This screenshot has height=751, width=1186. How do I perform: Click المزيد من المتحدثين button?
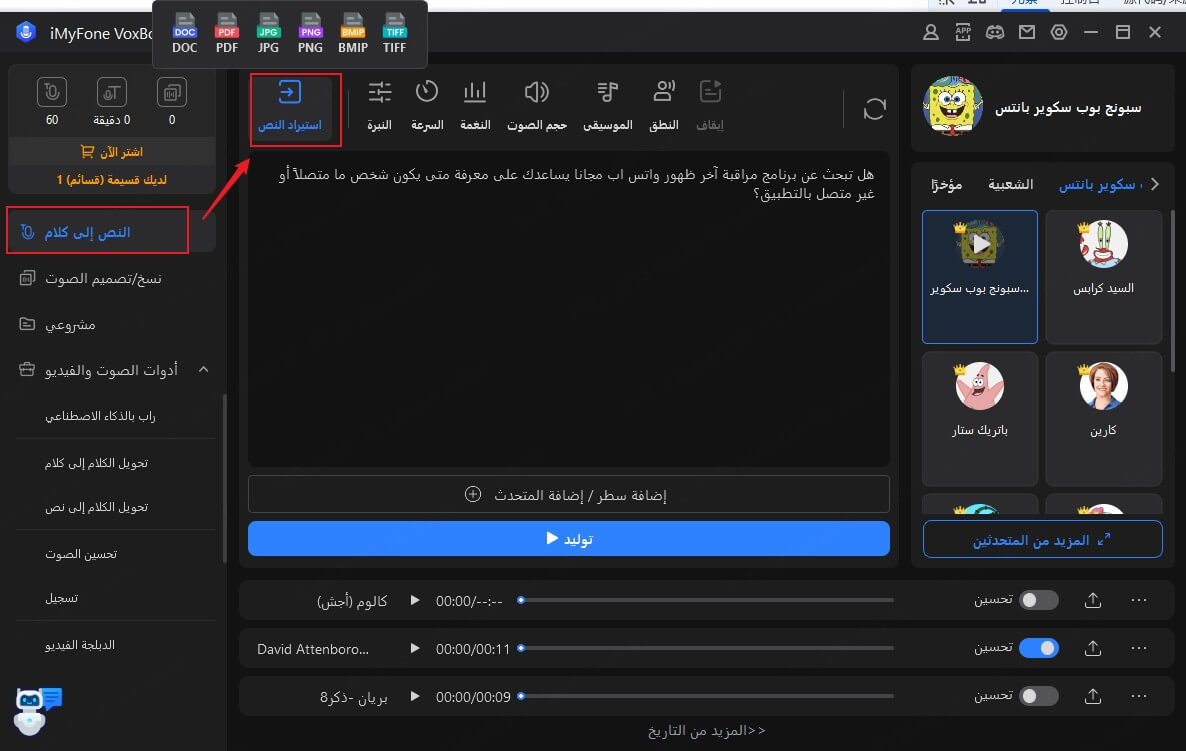(1042, 540)
